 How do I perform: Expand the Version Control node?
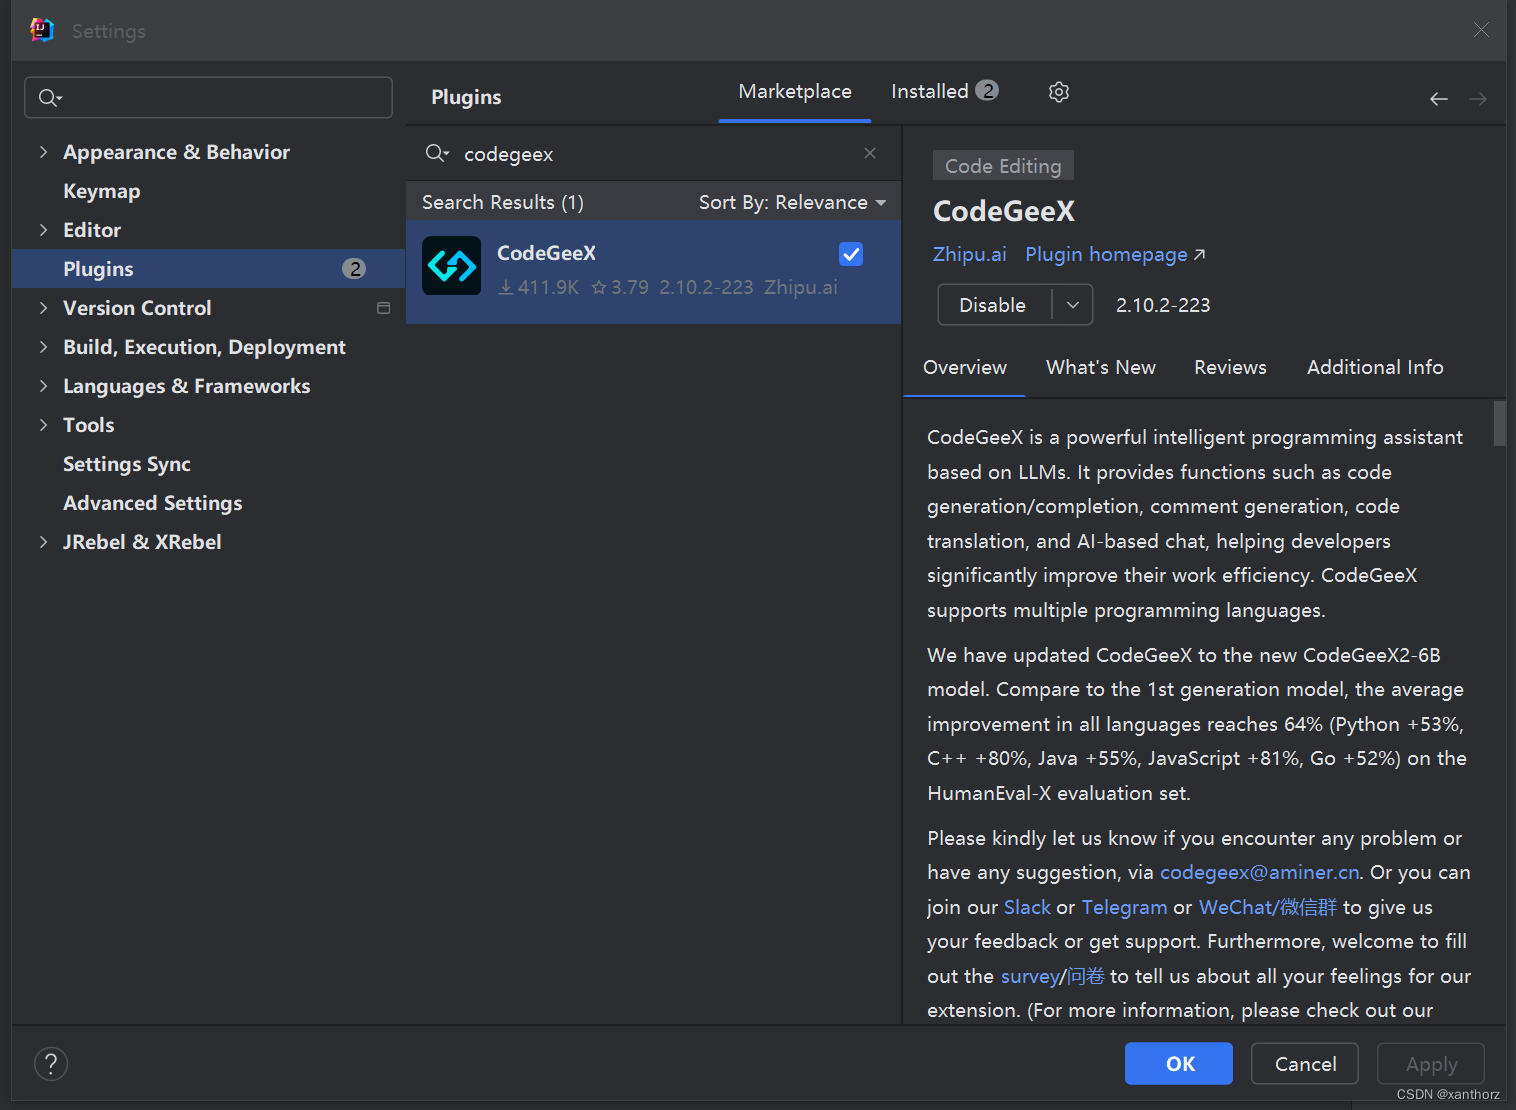point(43,308)
